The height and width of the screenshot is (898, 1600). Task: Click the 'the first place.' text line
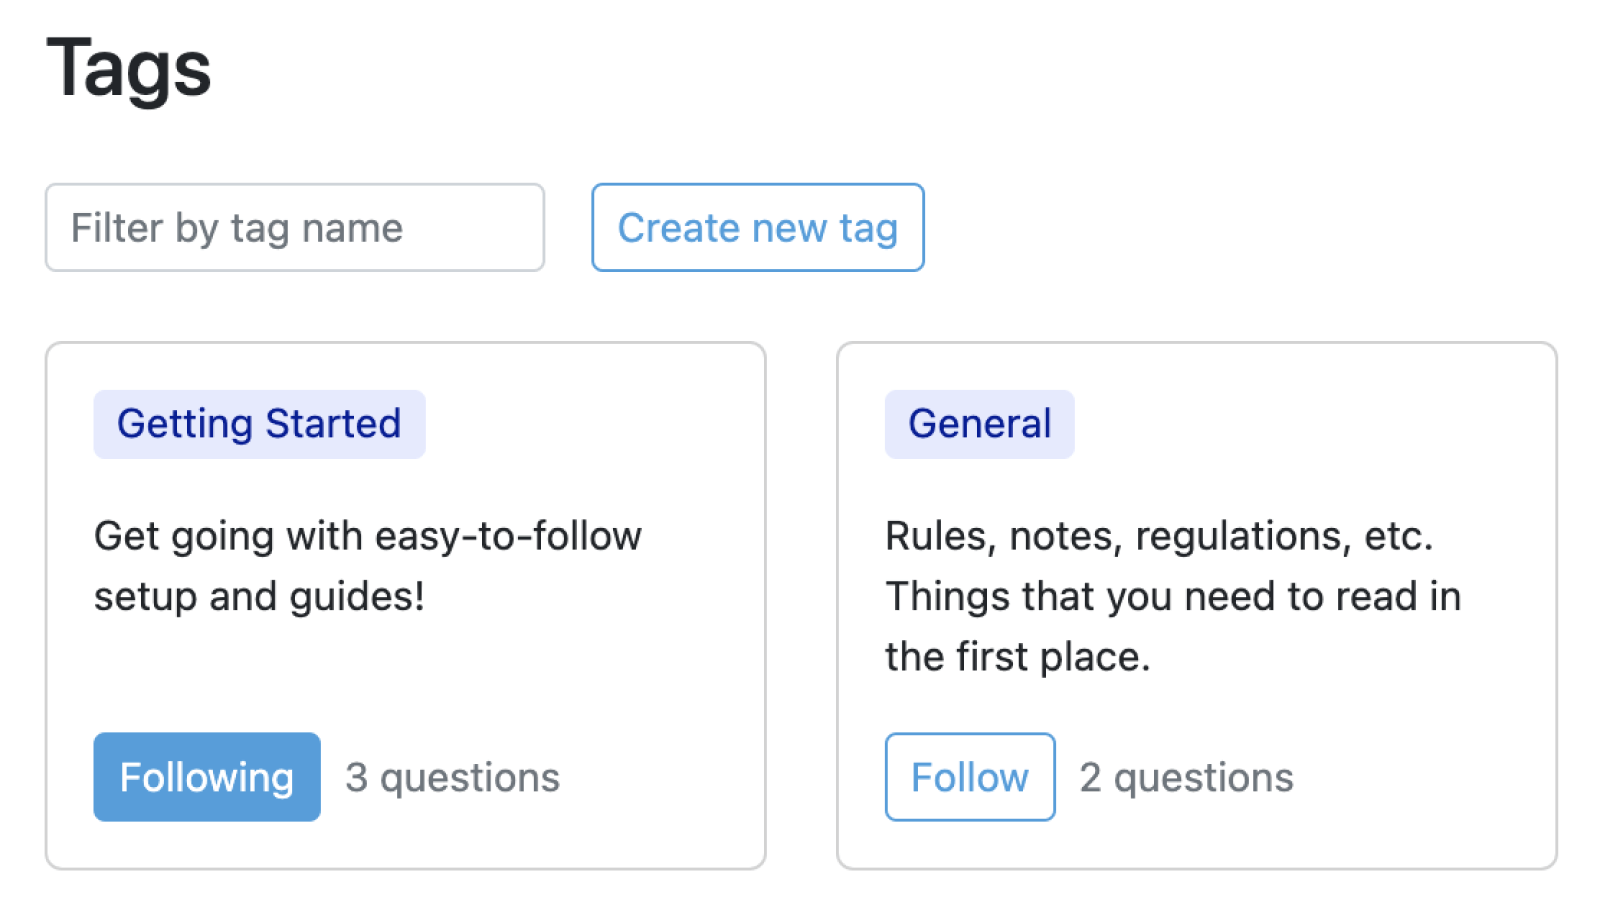pos(1017,657)
